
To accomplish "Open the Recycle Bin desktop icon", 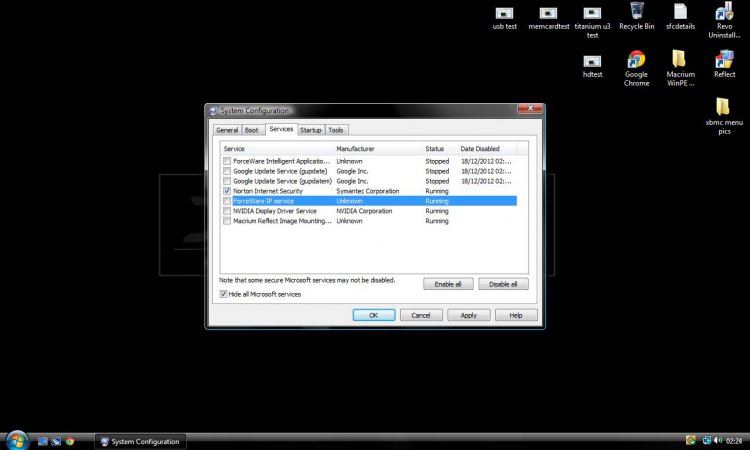I will click(636, 13).
